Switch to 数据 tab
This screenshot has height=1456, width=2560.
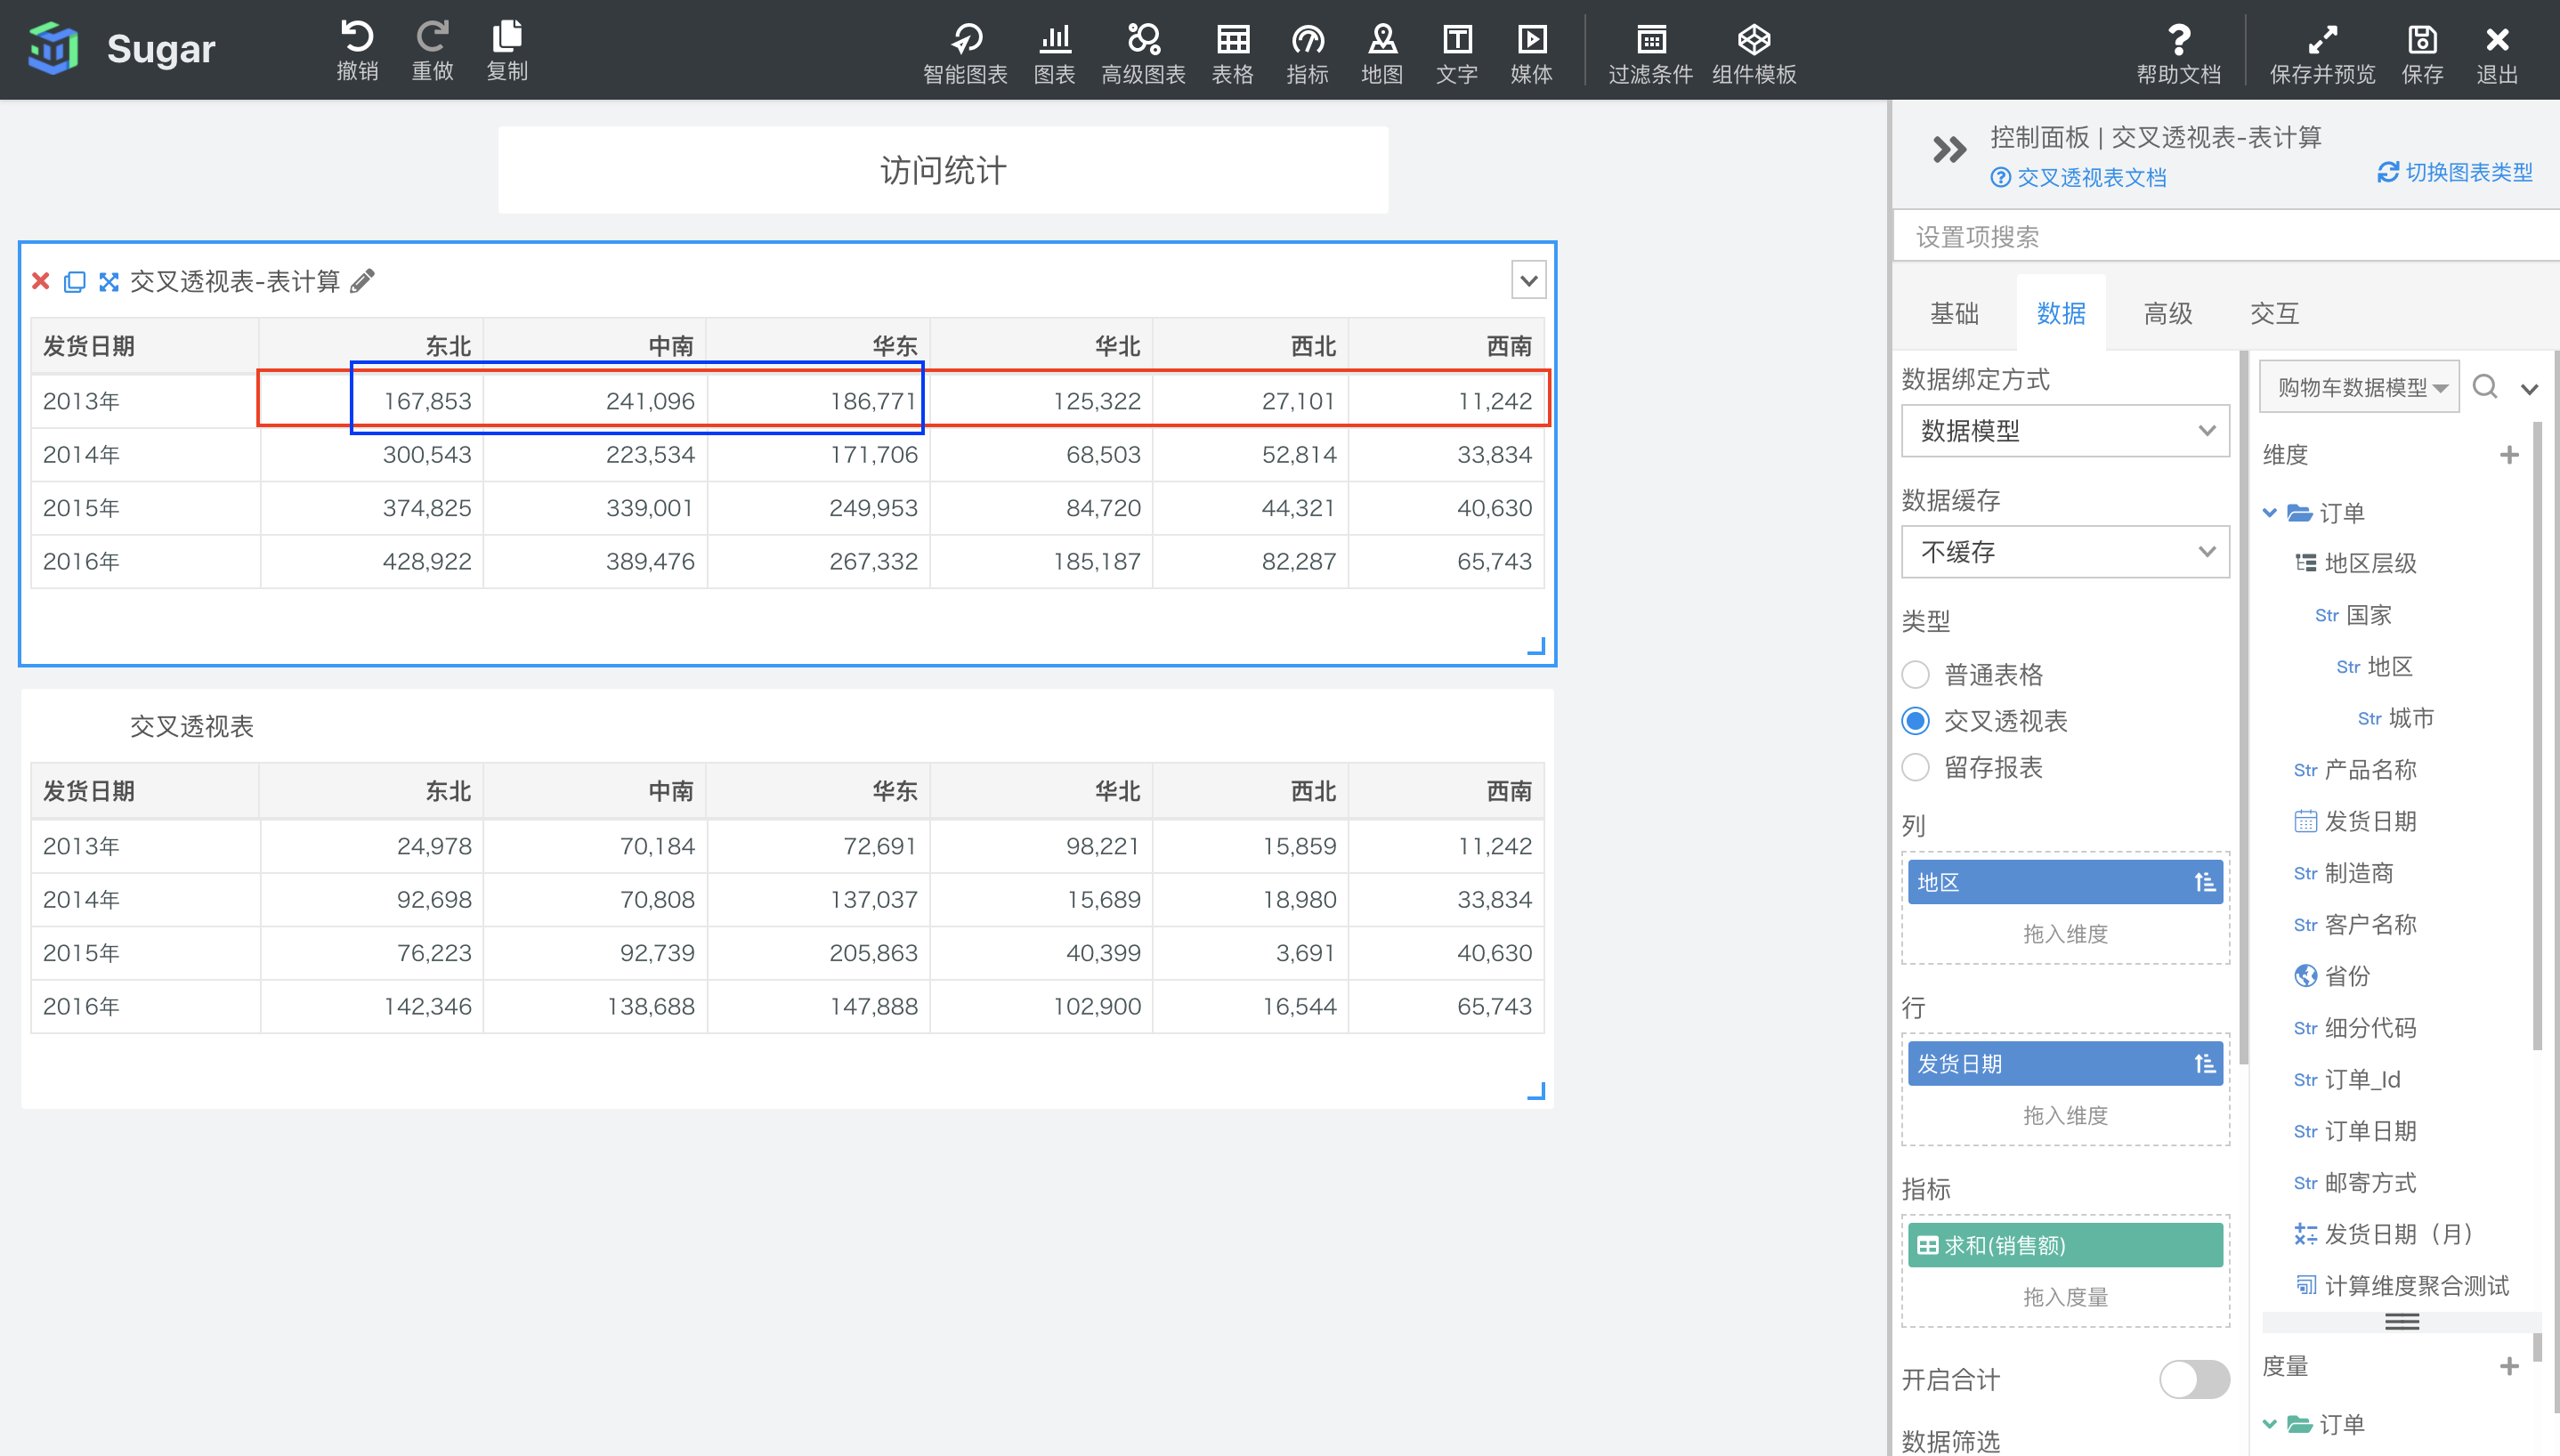pyautogui.click(x=2061, y=313)
